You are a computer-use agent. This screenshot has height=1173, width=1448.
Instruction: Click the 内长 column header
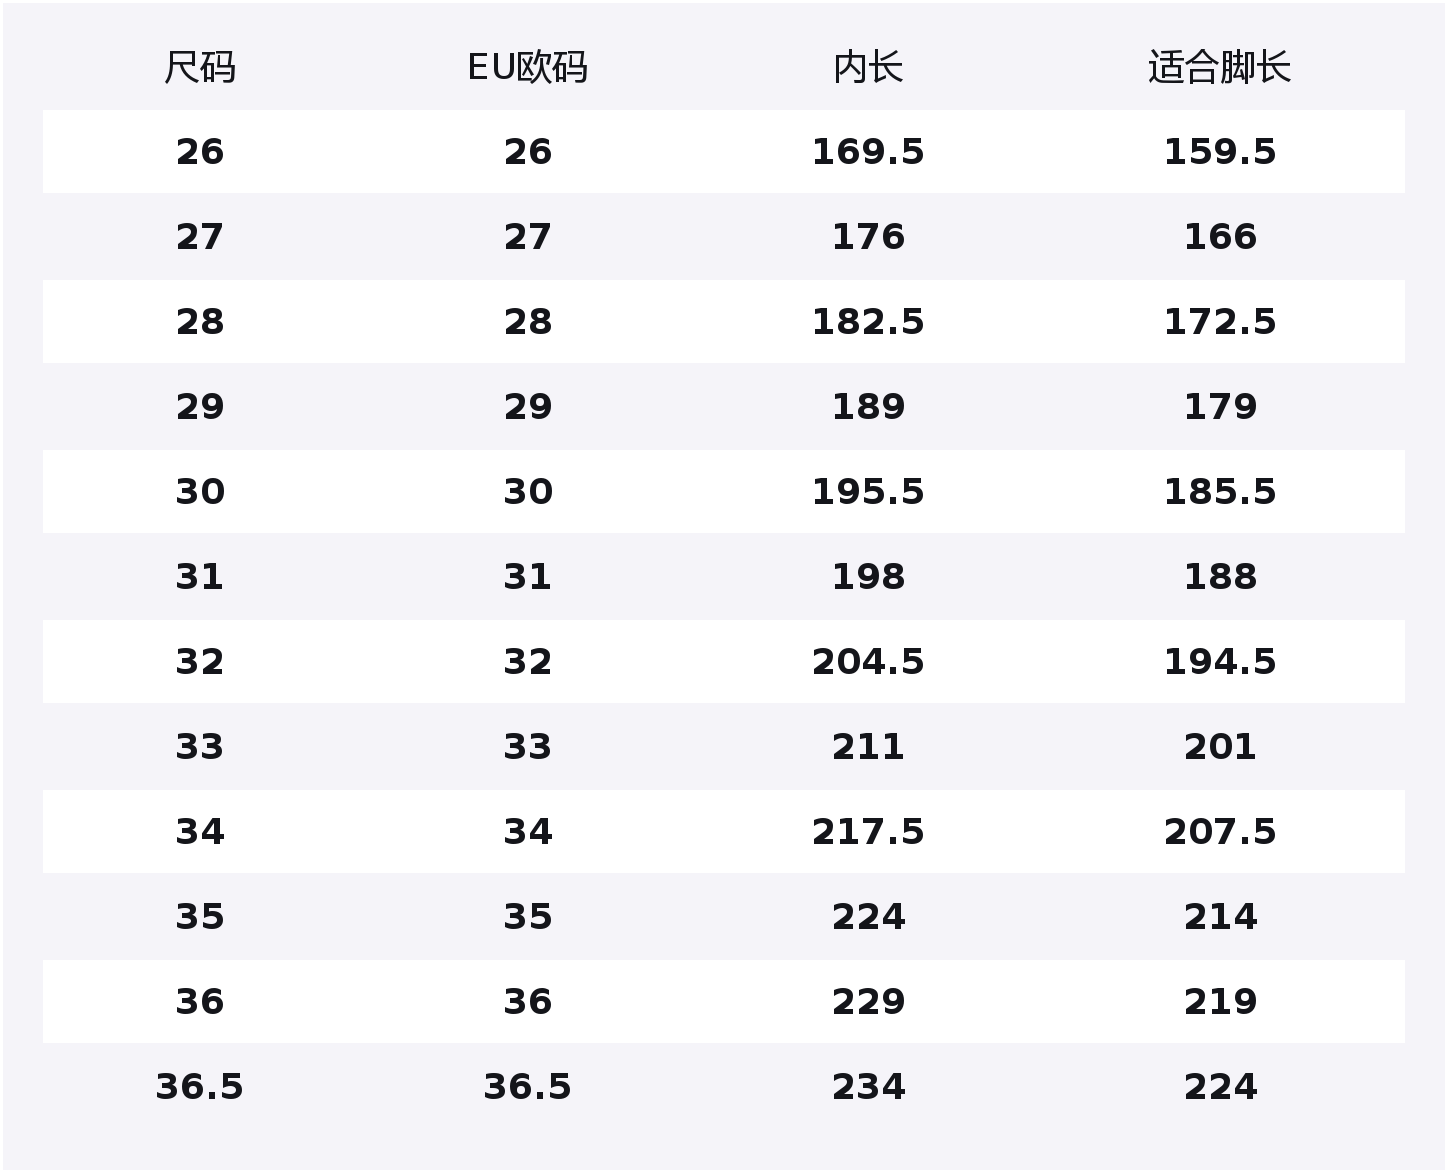coord(868,68)
